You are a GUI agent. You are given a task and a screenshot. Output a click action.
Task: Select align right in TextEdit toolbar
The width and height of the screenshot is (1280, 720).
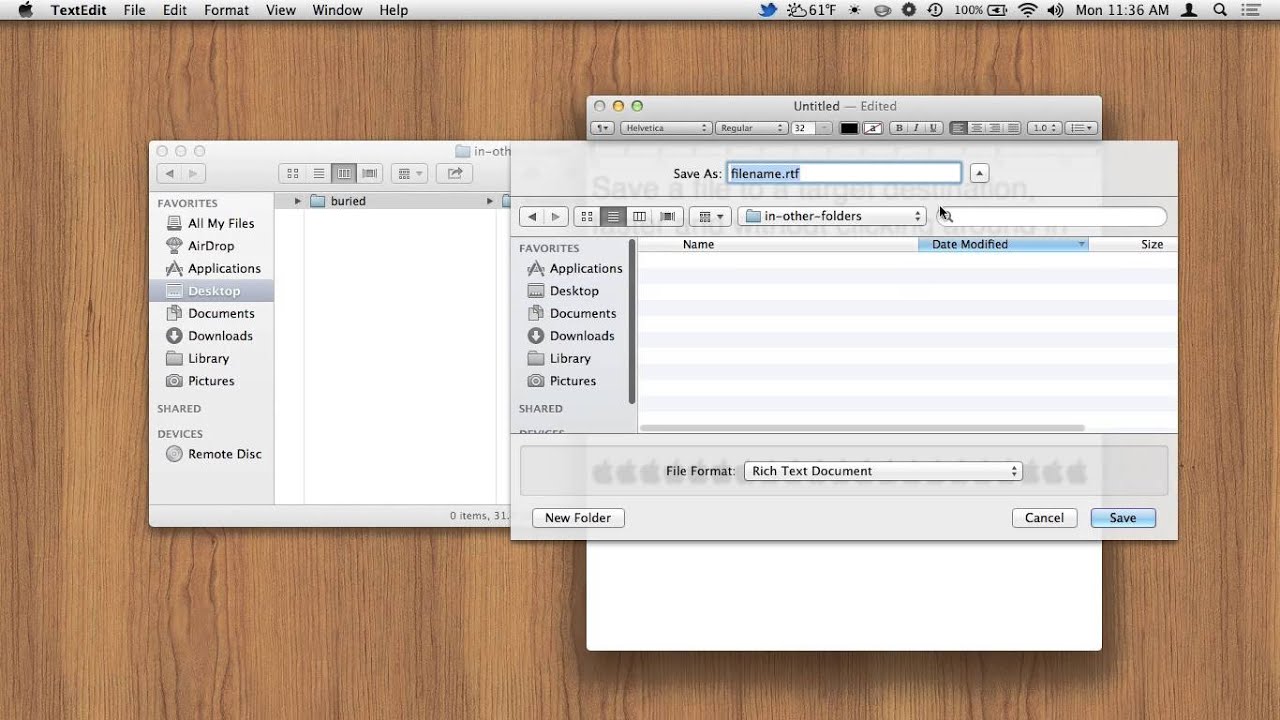(995, 128)
